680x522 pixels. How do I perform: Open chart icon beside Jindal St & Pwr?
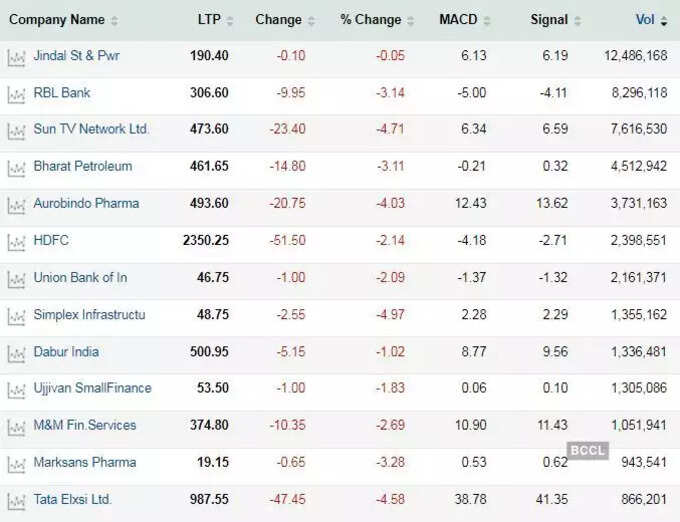point(16,58)
